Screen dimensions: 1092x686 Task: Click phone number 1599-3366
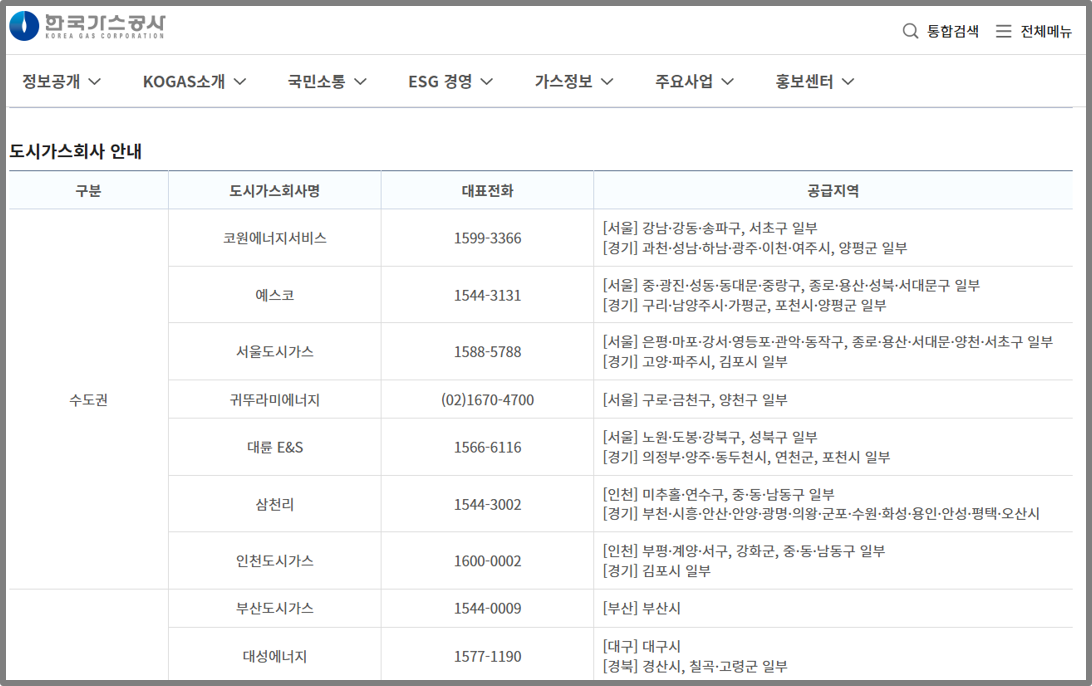pyautogui.click(x=488, y=238)
